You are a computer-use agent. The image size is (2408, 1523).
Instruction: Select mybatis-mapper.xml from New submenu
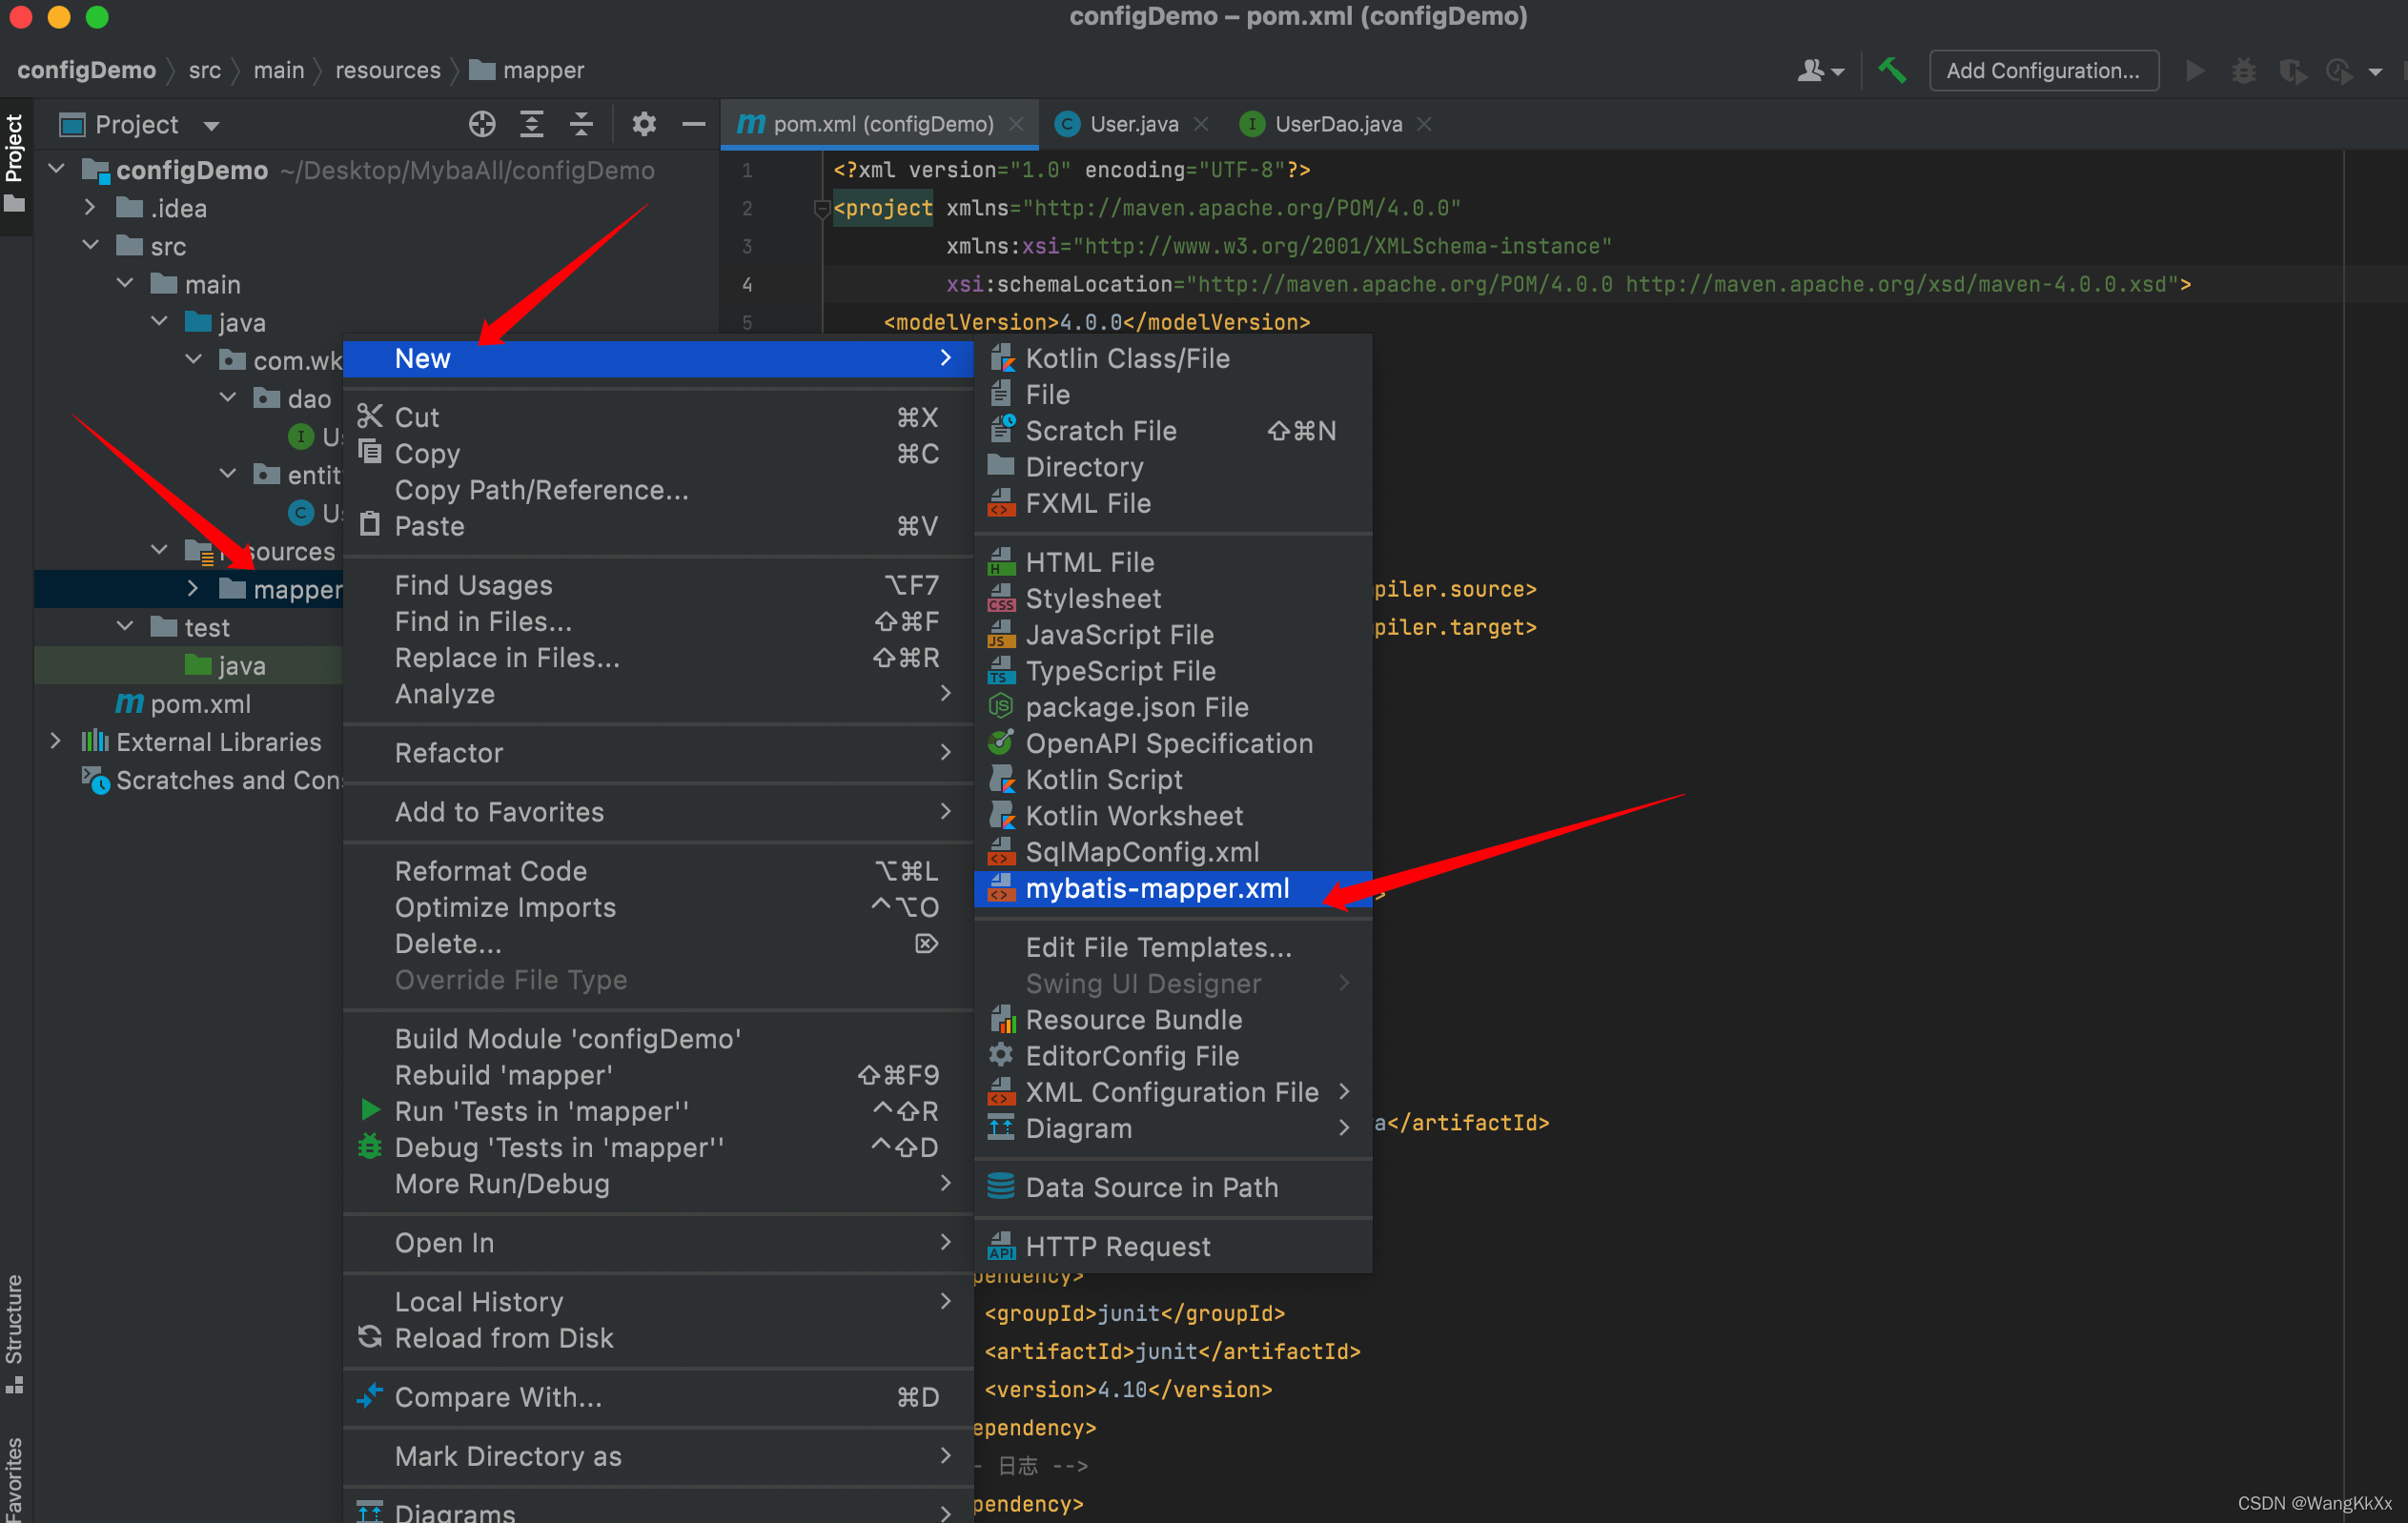click(x=1156, y=888)
